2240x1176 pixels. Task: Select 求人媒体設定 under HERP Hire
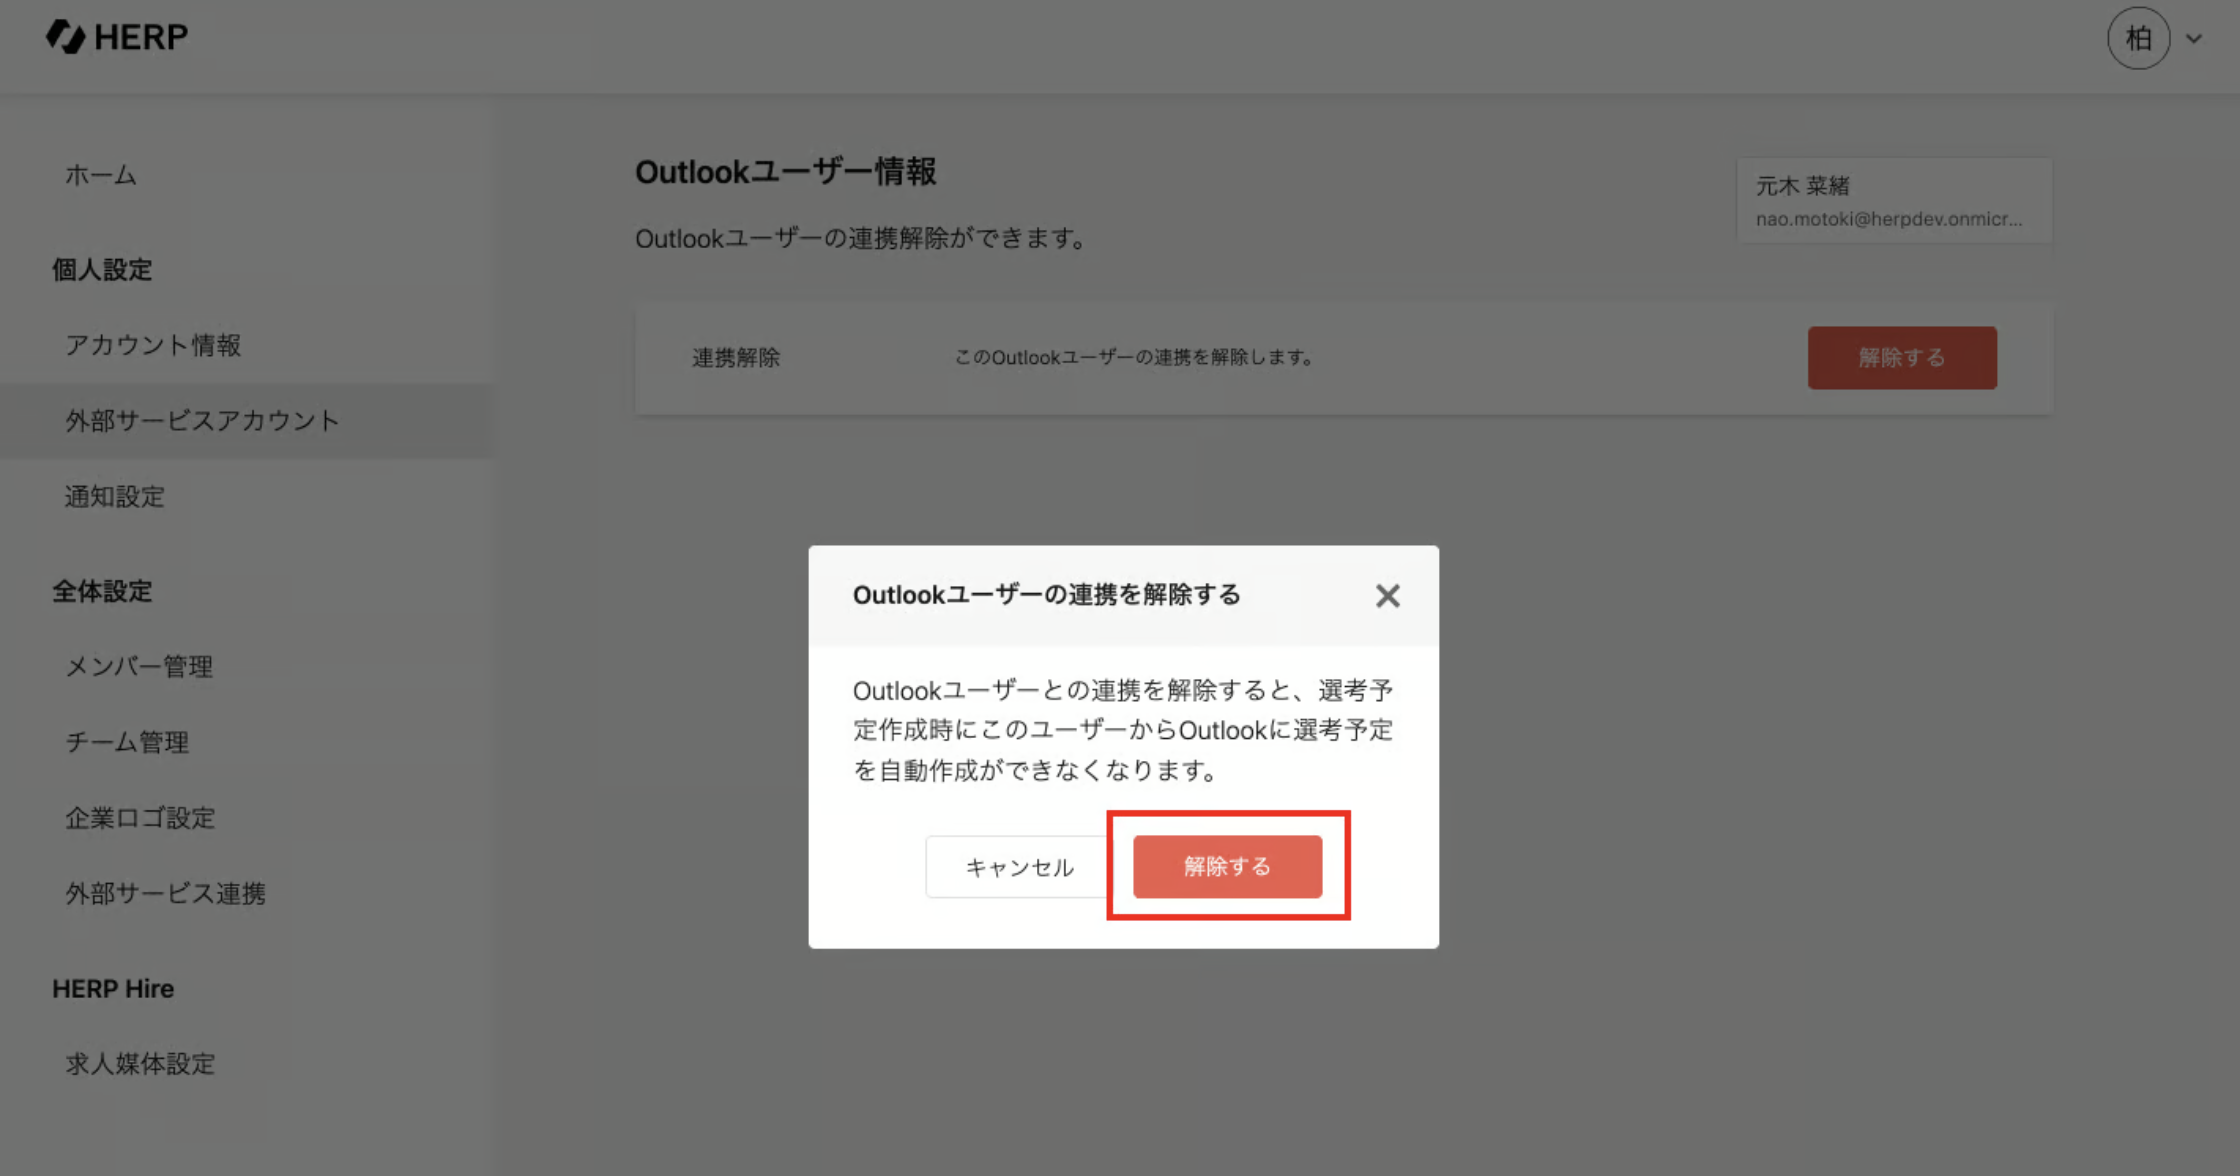point(141,1064)
